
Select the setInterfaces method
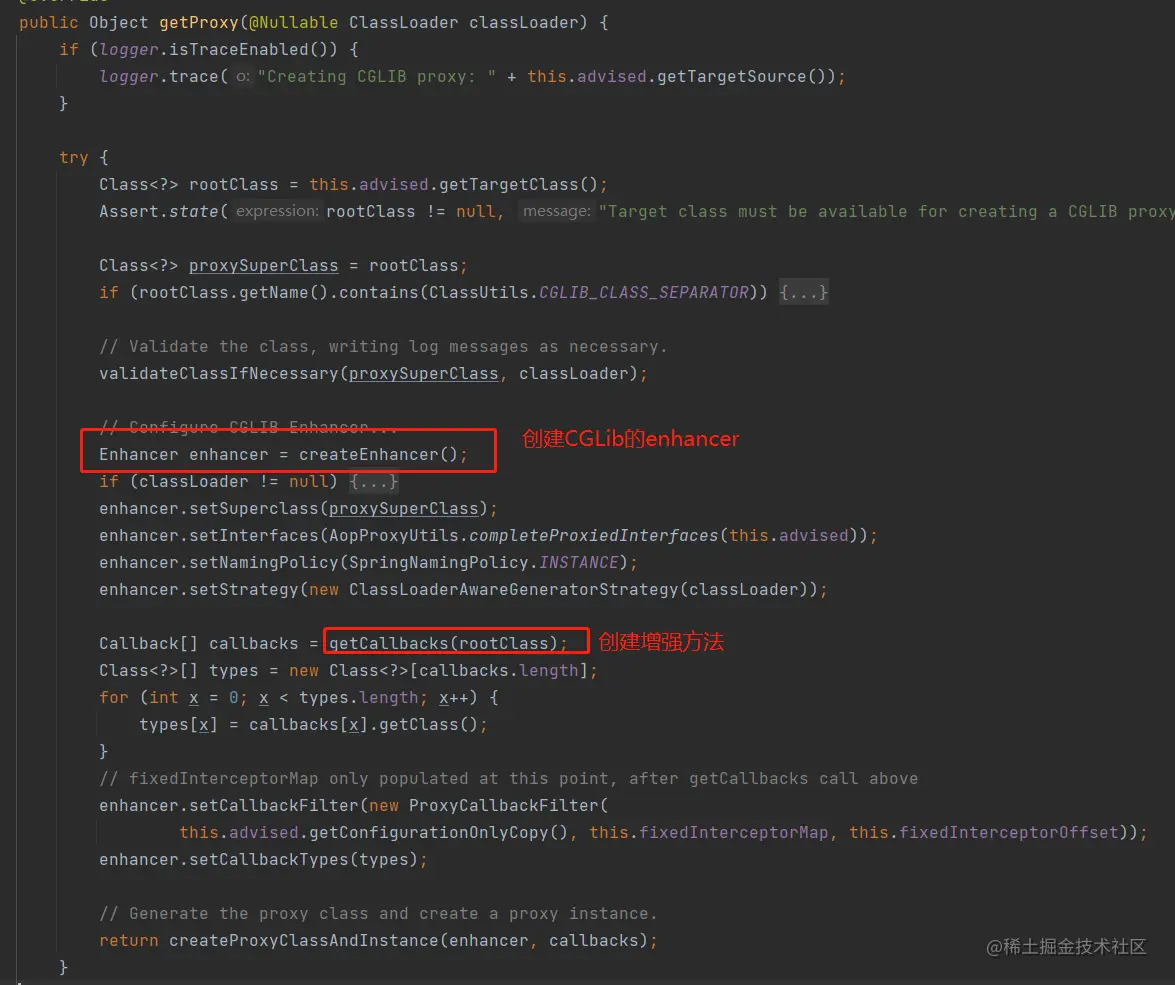[253, 535]
